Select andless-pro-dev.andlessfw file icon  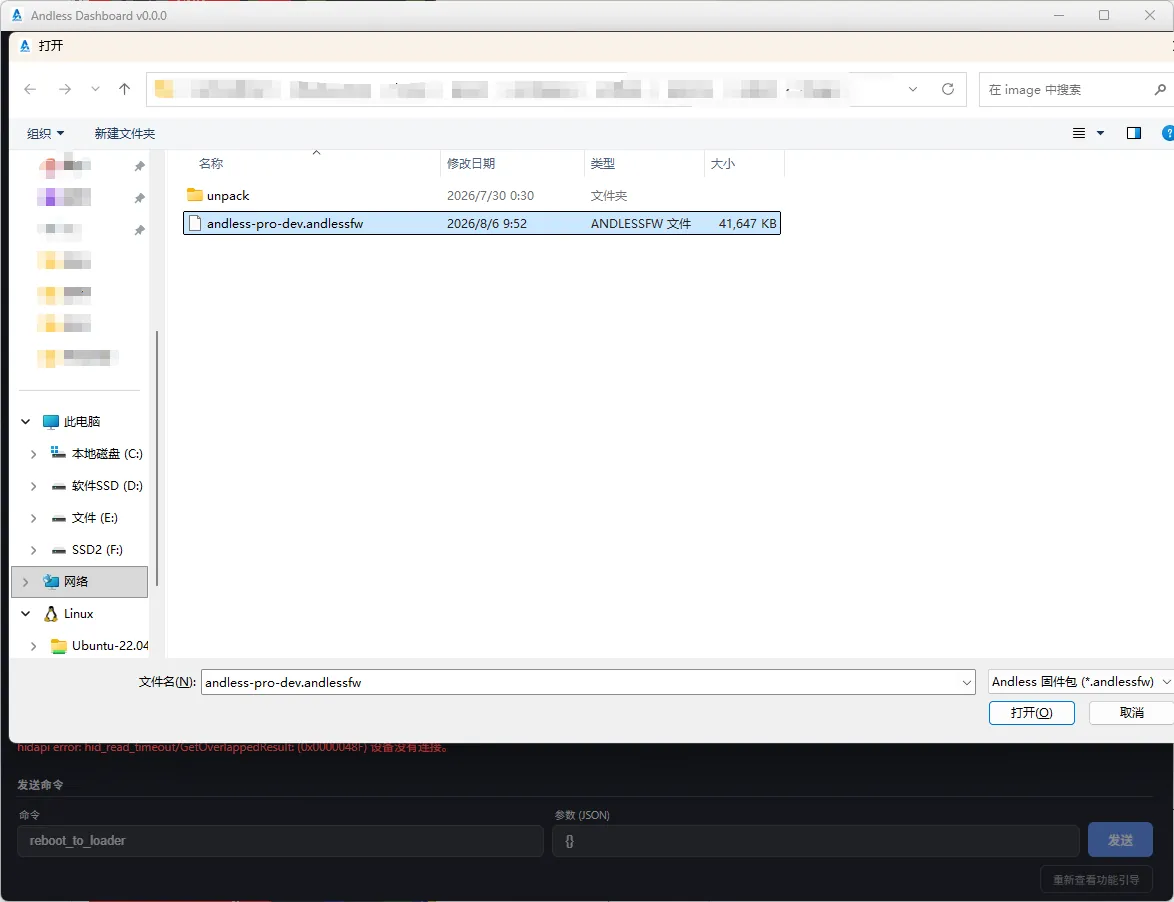[x=195, y=223]
